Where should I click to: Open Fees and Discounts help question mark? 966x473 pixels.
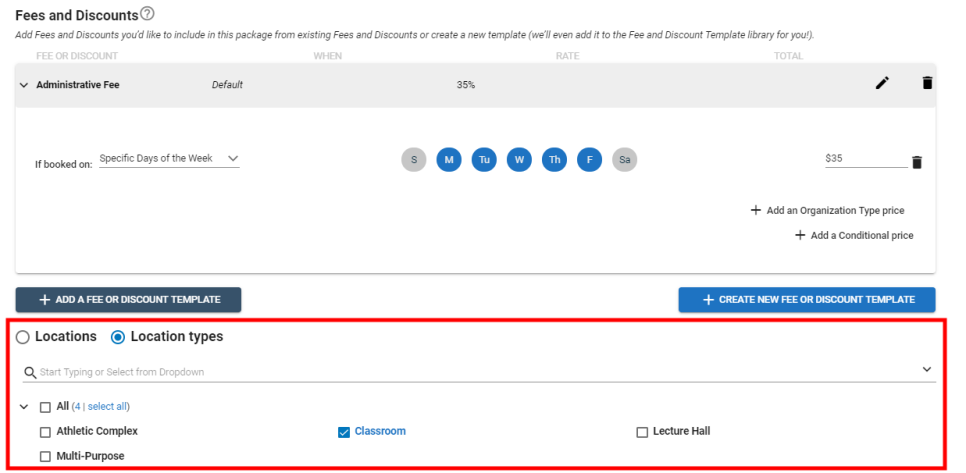[x=147, y=13]
